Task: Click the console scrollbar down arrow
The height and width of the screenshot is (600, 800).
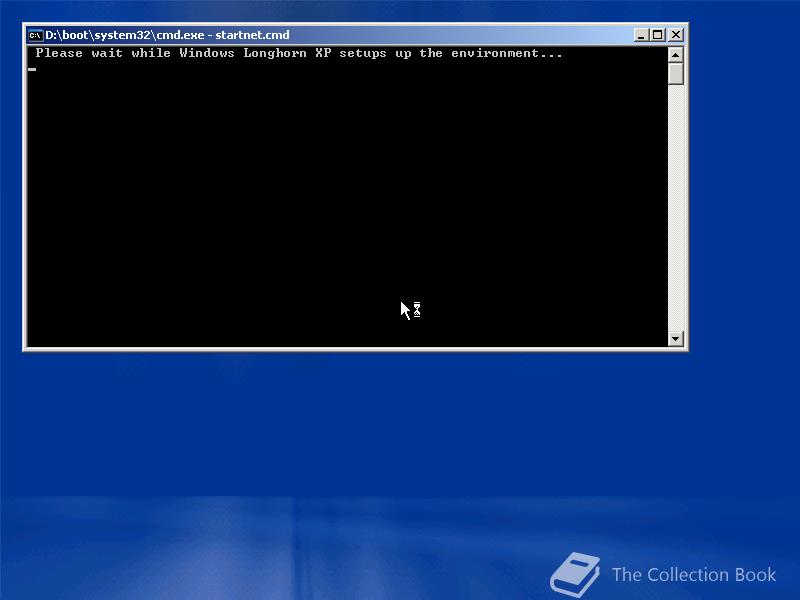Action: coord(676,338)
